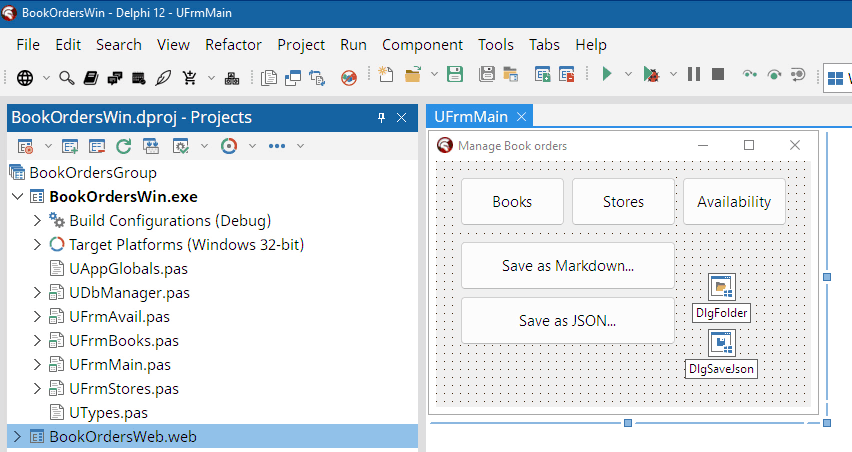Image resolution: width=852 pixels, height=452 pixels.
Task: Click the add file to project icon
Action: click(x=542, y=74)
